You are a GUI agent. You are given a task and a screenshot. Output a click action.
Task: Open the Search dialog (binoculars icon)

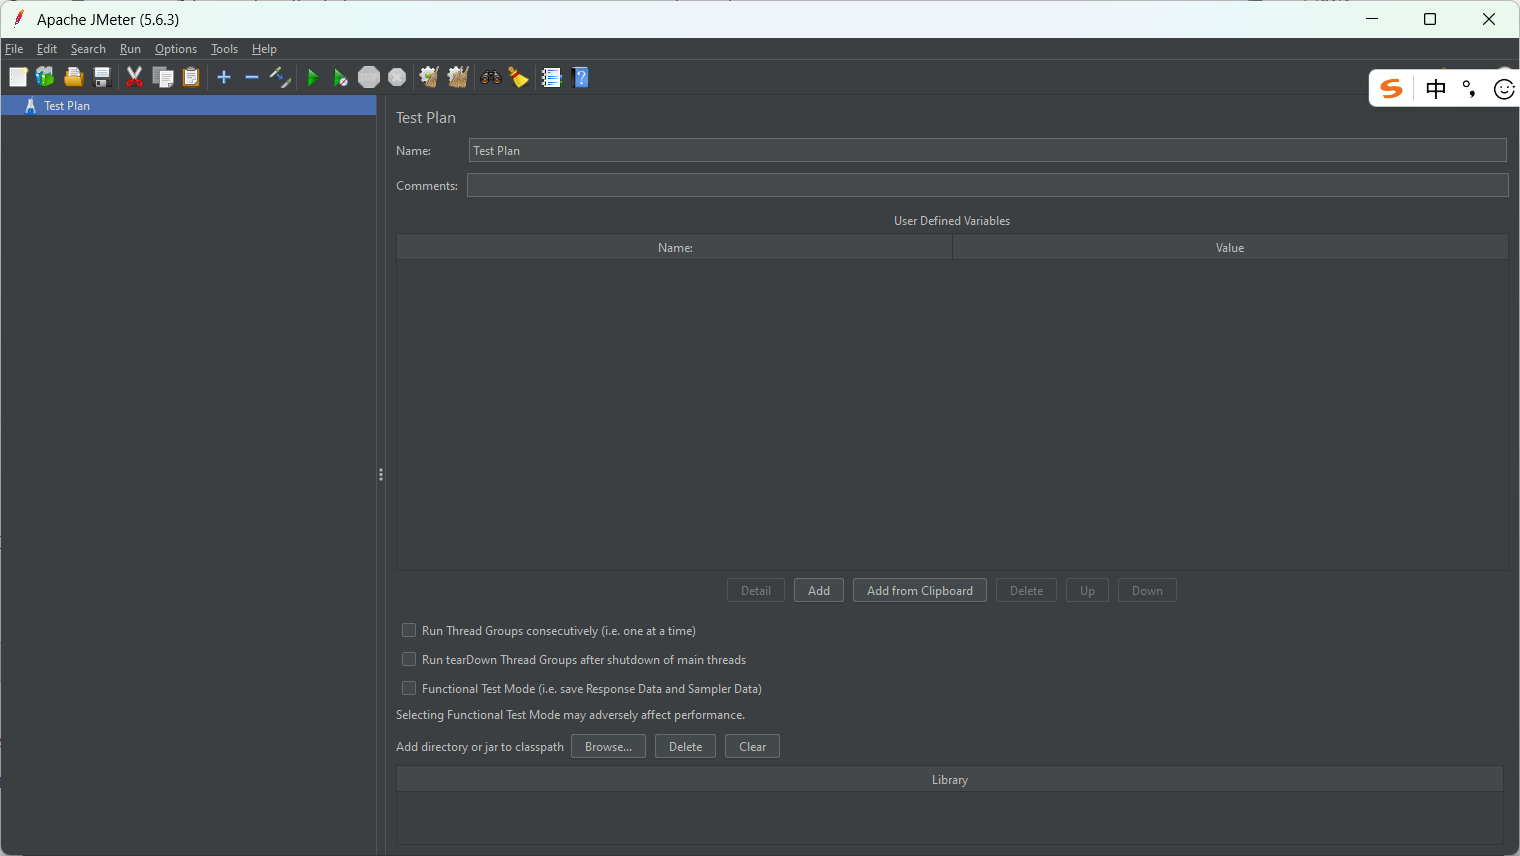(x=489, y=77)
